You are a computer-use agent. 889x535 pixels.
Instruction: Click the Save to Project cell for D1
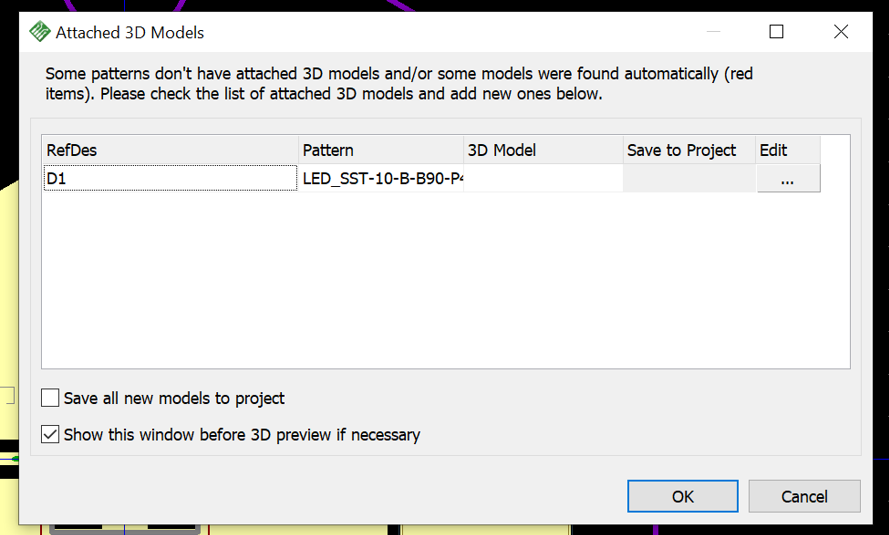tap(689, 179)
